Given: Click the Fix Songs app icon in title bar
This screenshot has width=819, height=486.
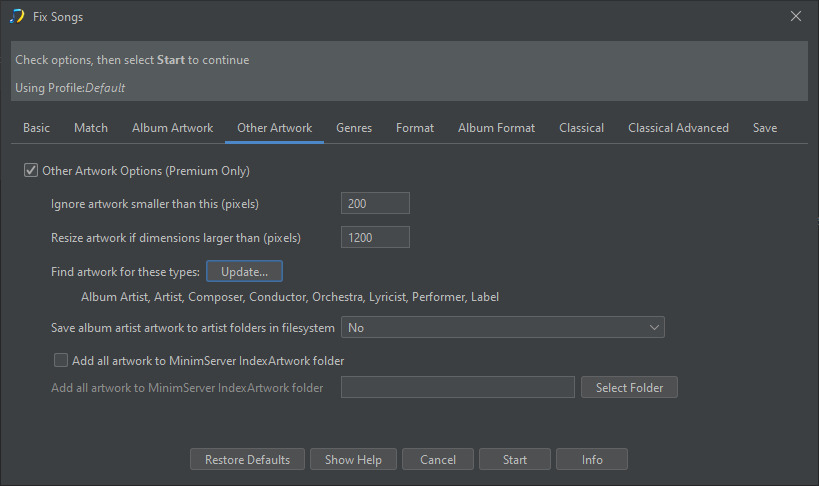Looking at the screenshot, I should click(17, 16).
